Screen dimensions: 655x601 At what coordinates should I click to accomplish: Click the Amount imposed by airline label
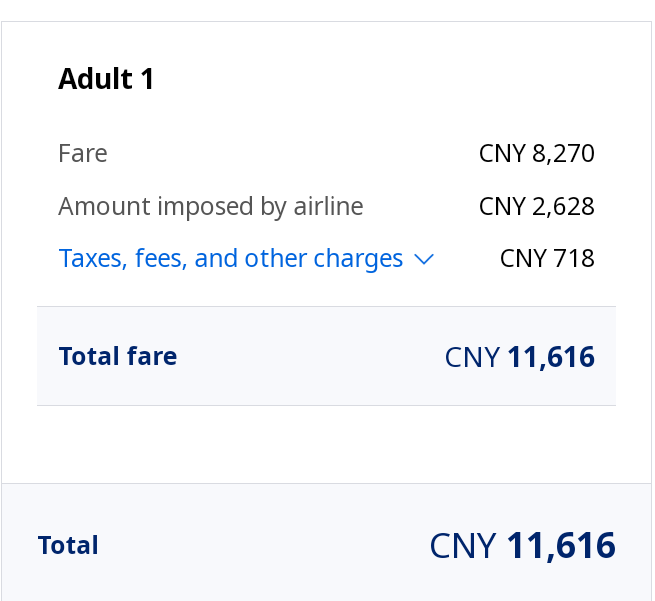click(x=211, y=206)
